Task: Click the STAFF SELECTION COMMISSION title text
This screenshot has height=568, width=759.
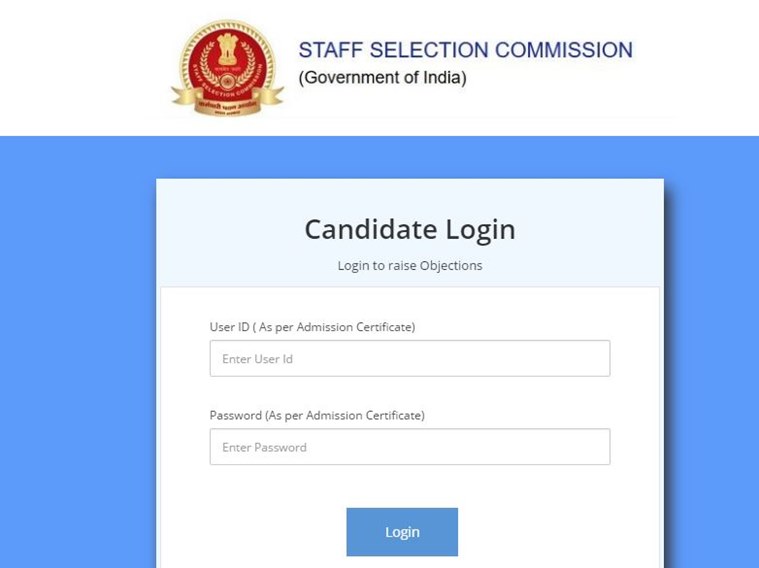Action: click(466, 50)
